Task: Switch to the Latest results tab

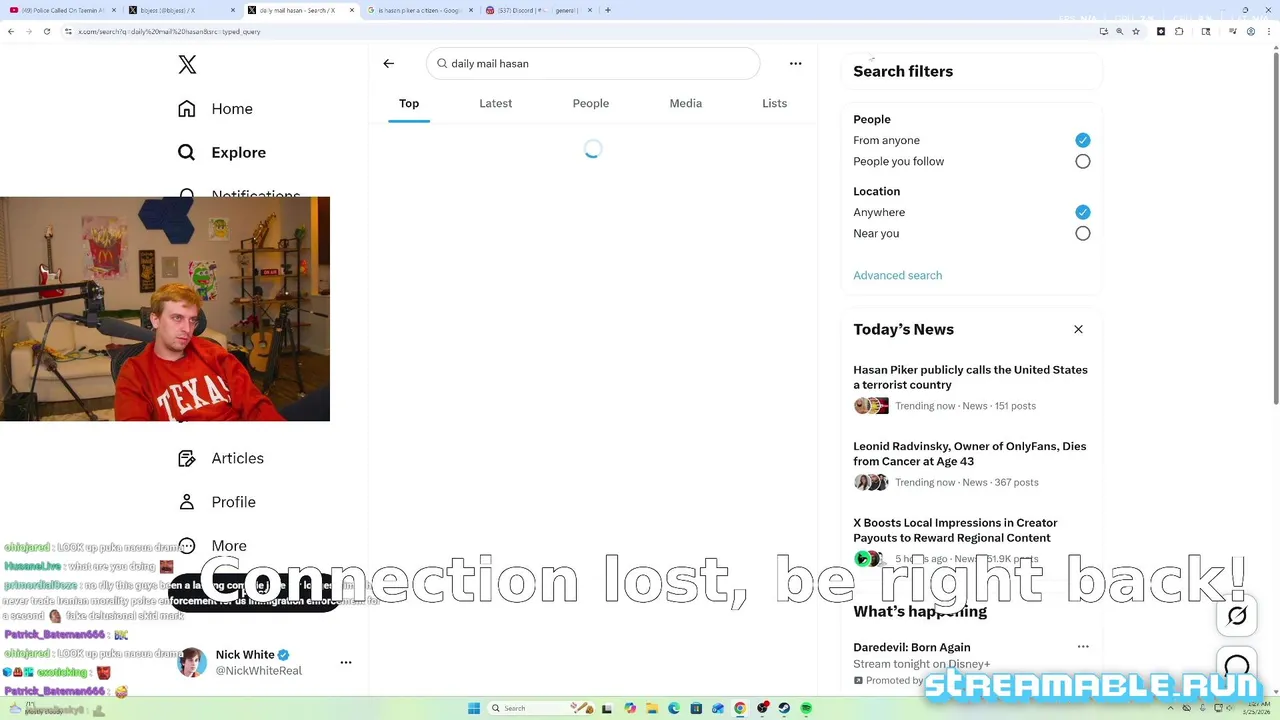Action: click(x=495, y=103)
